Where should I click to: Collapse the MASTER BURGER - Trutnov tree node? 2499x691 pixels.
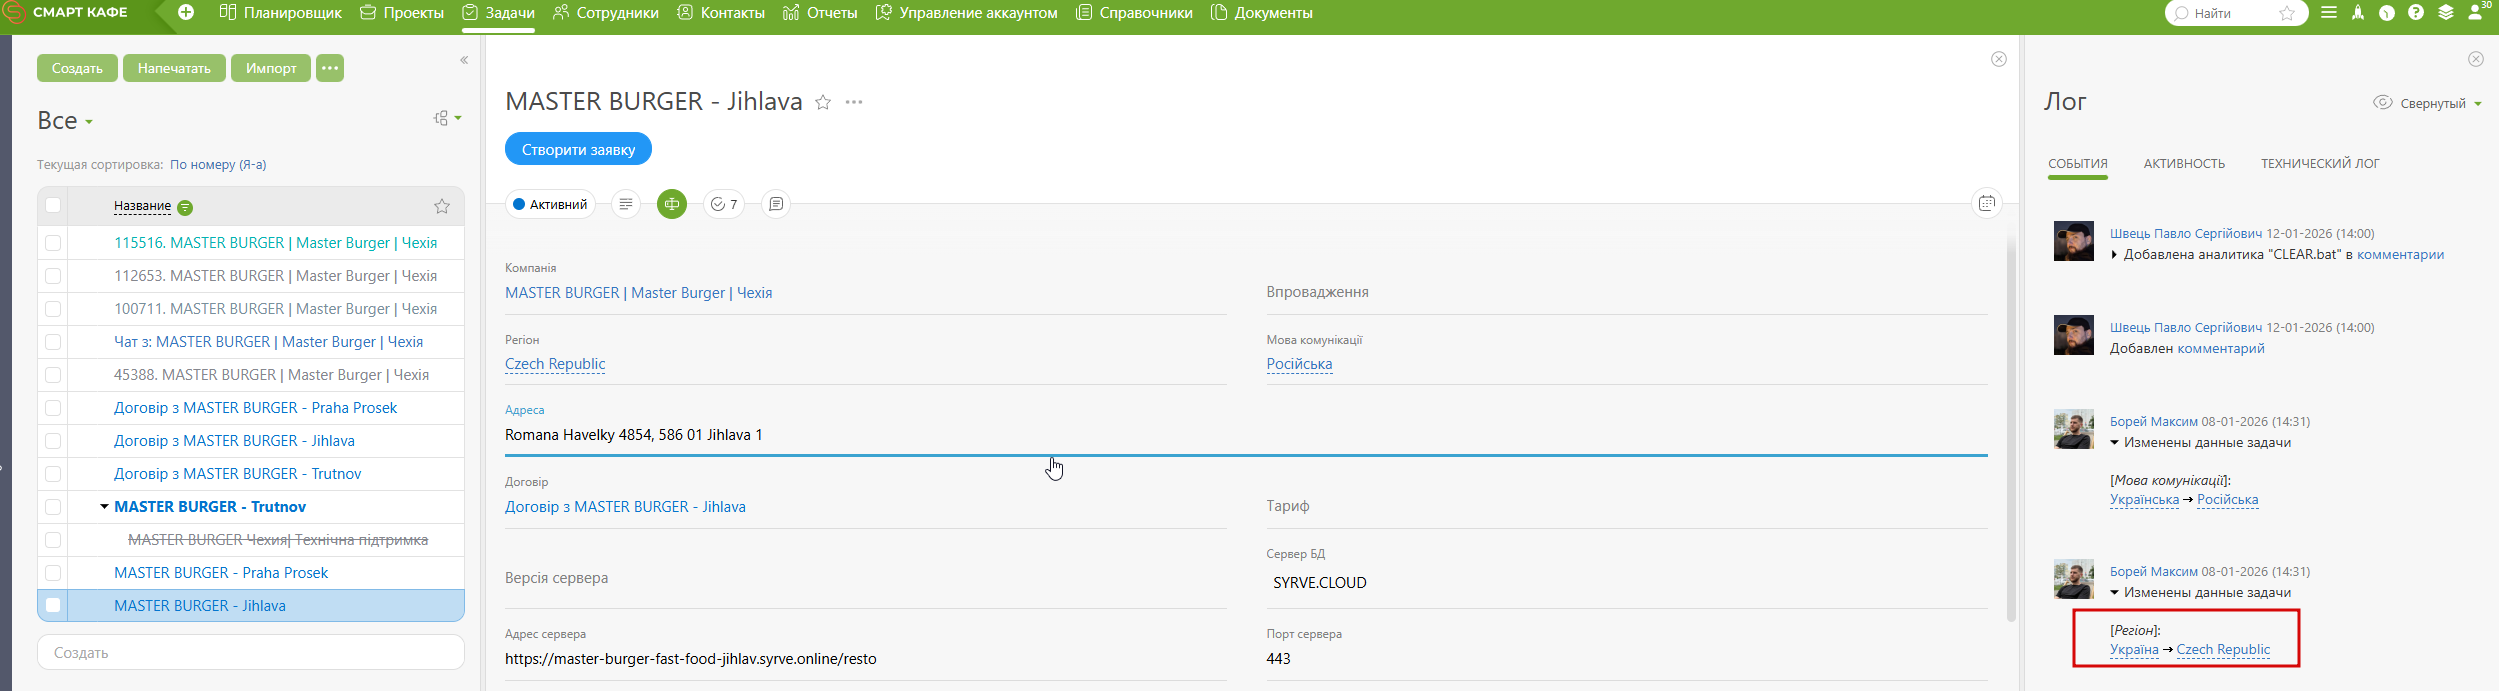tap(104, 507)
